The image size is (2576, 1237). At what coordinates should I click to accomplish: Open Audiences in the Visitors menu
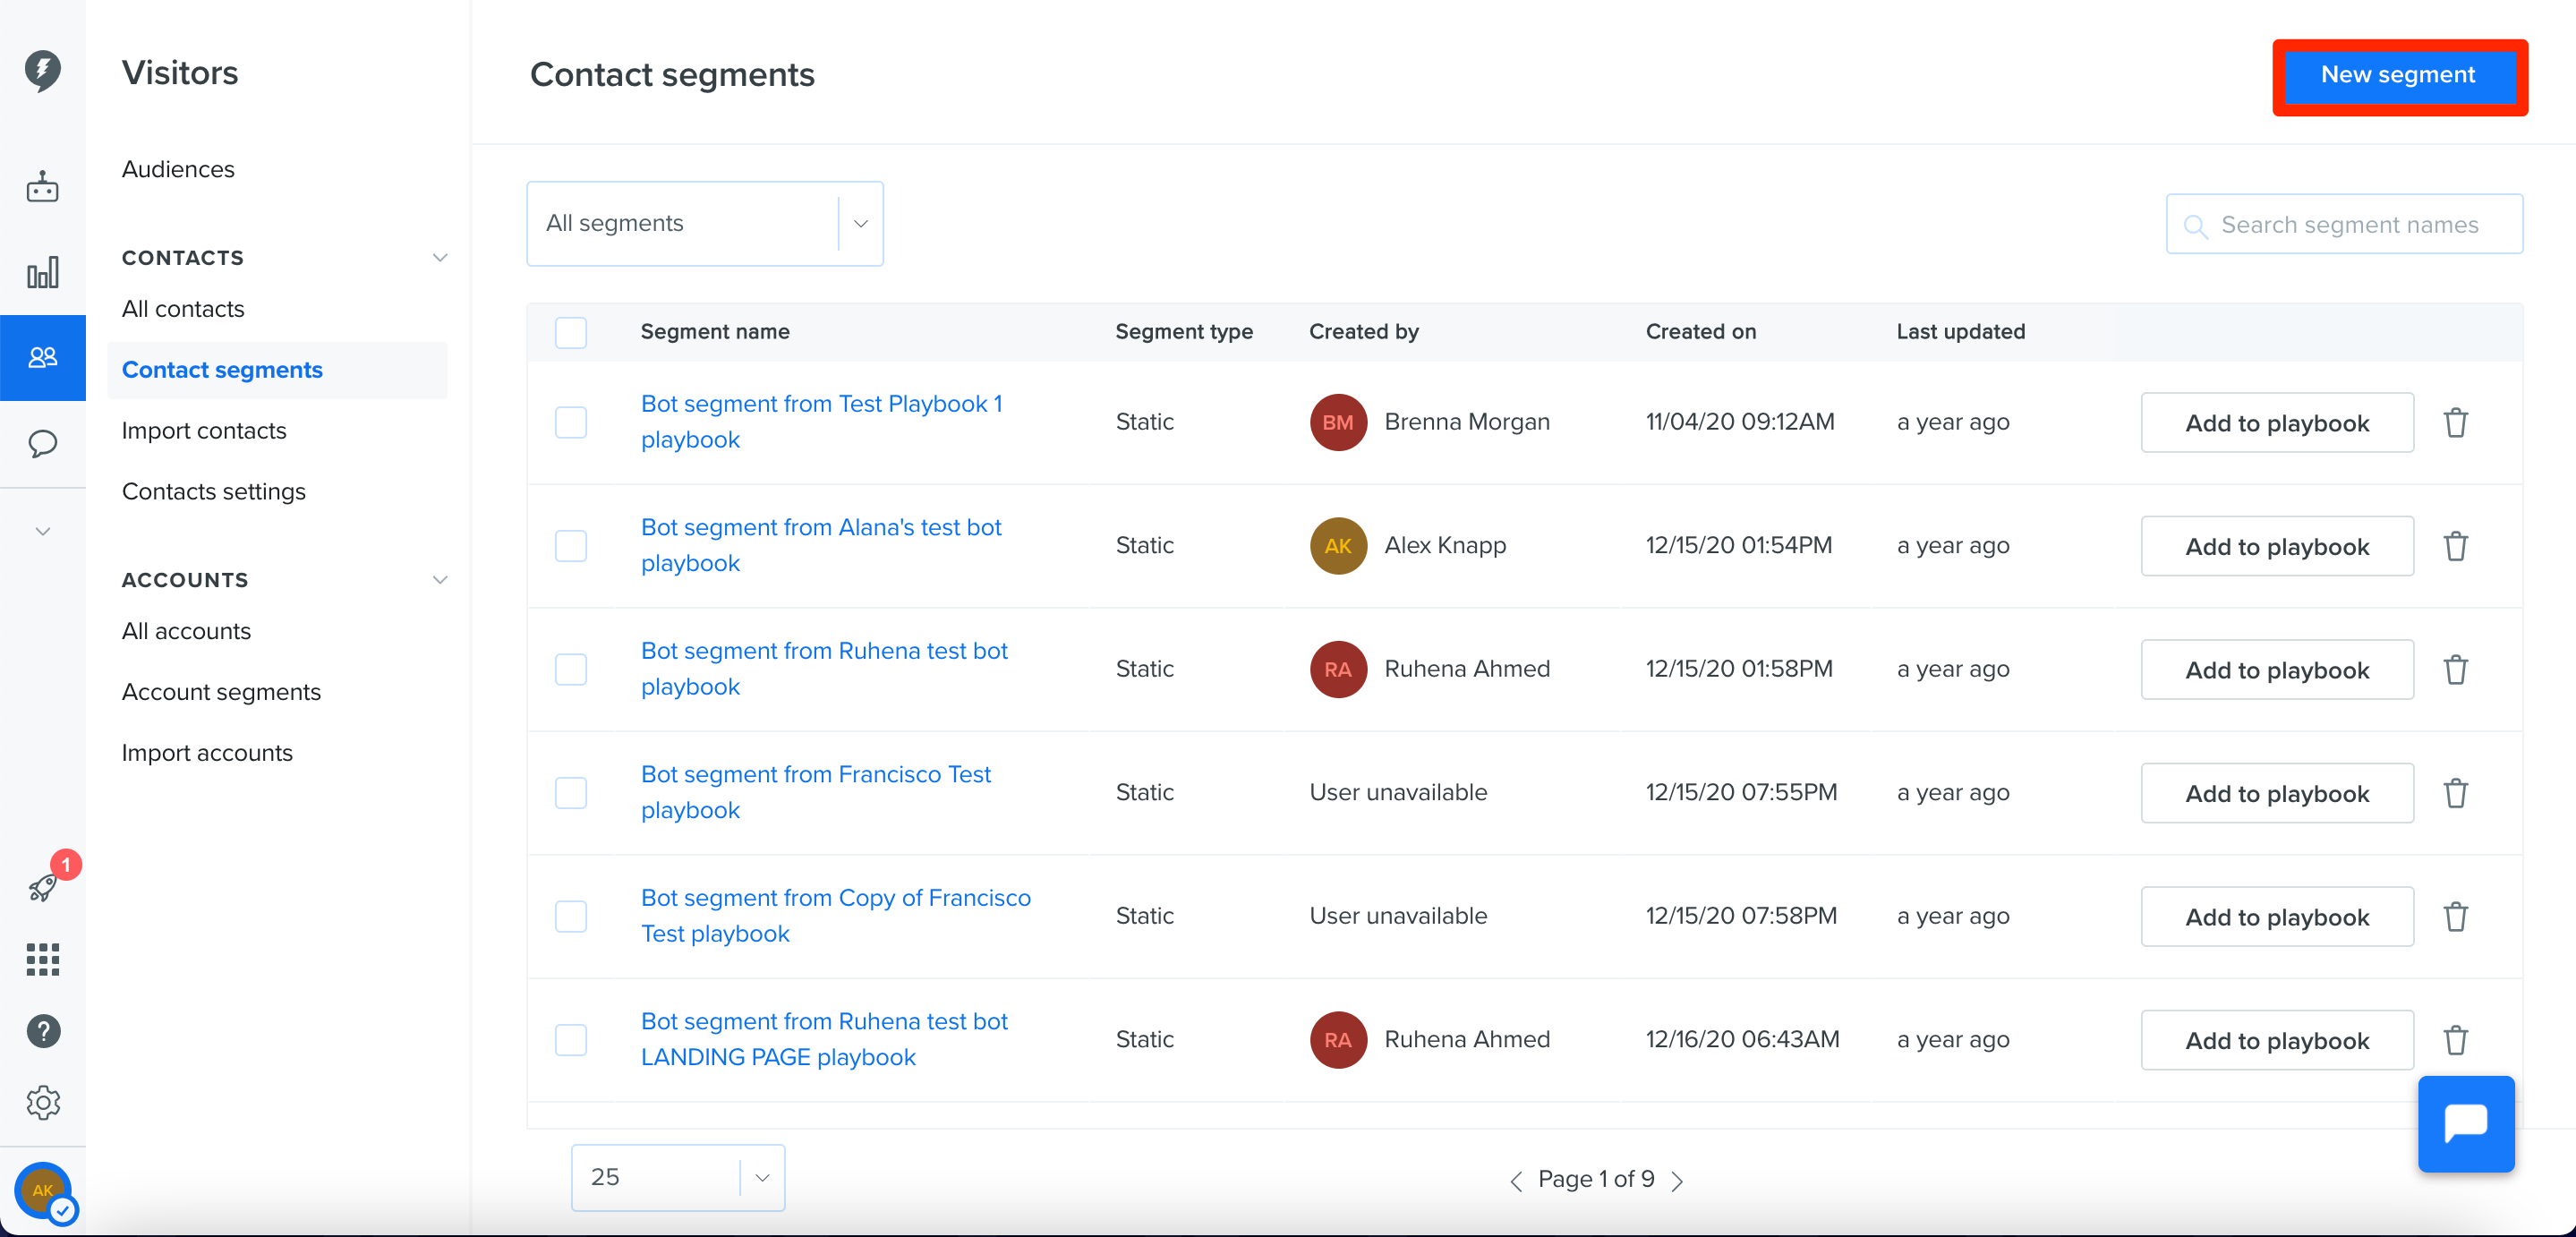[178, 169]
